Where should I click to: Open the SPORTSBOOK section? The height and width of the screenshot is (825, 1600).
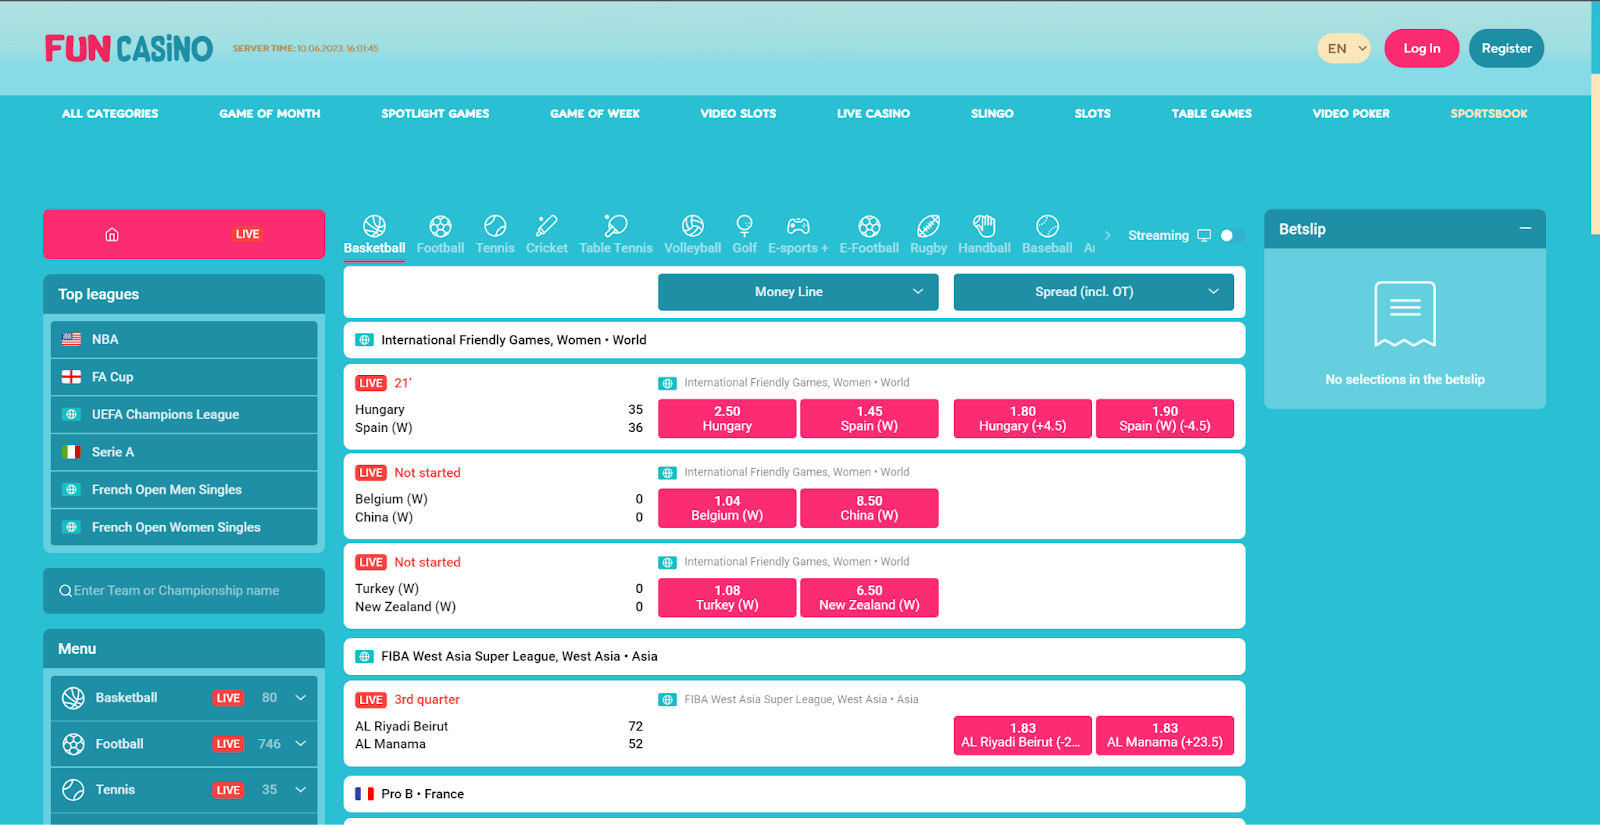point(1489,114)
